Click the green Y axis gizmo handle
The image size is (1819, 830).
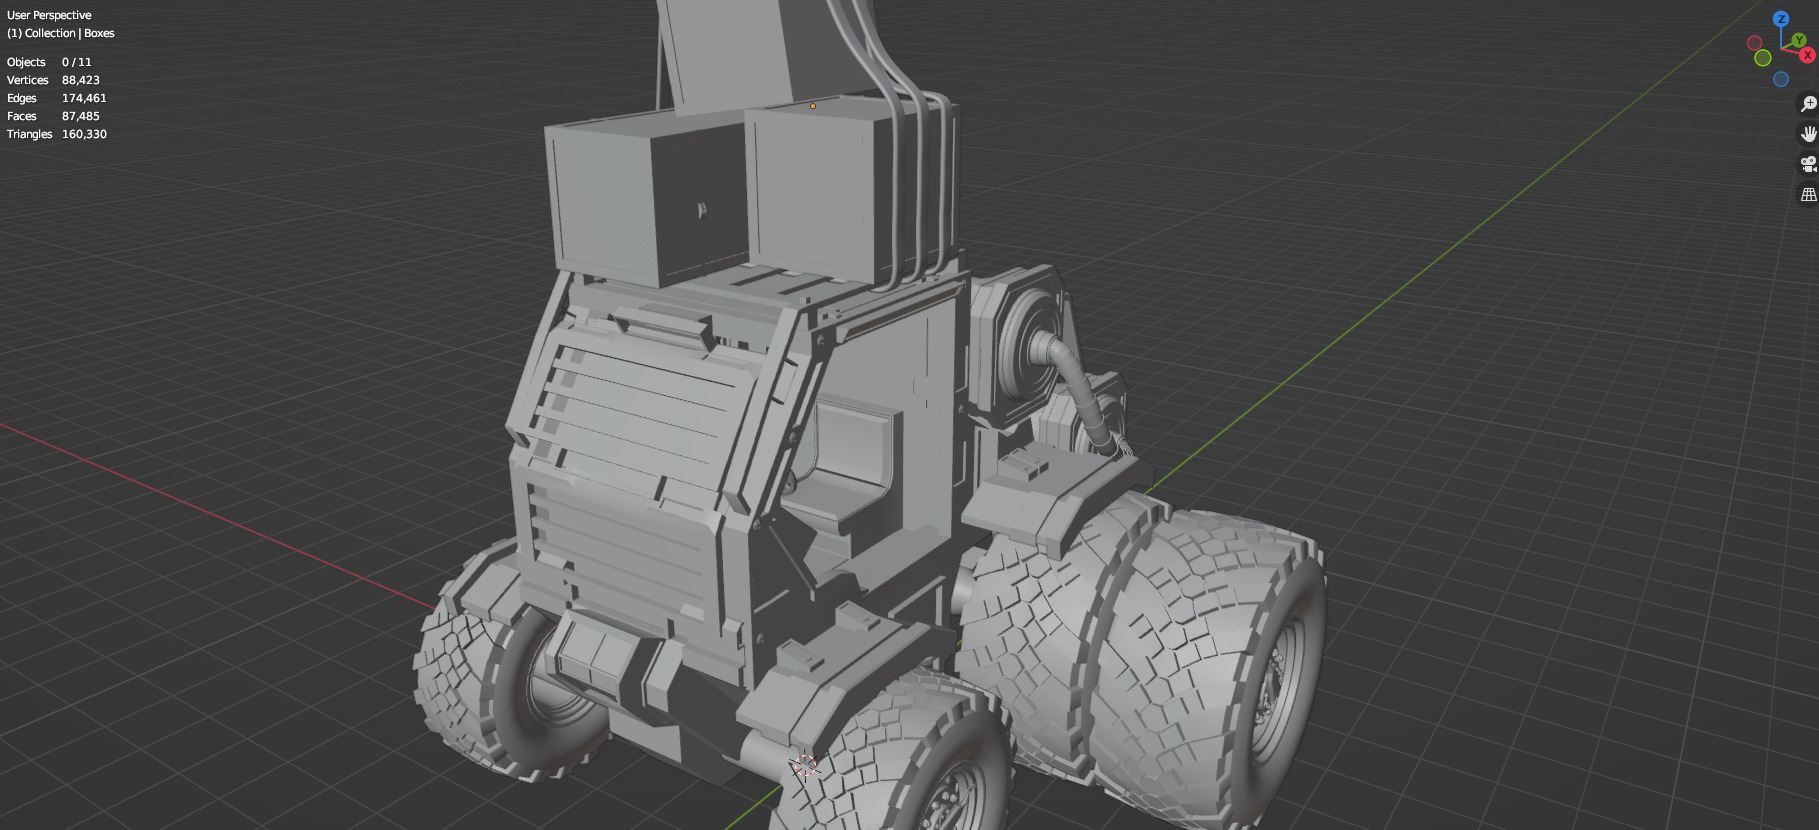tap(1799, 40)
